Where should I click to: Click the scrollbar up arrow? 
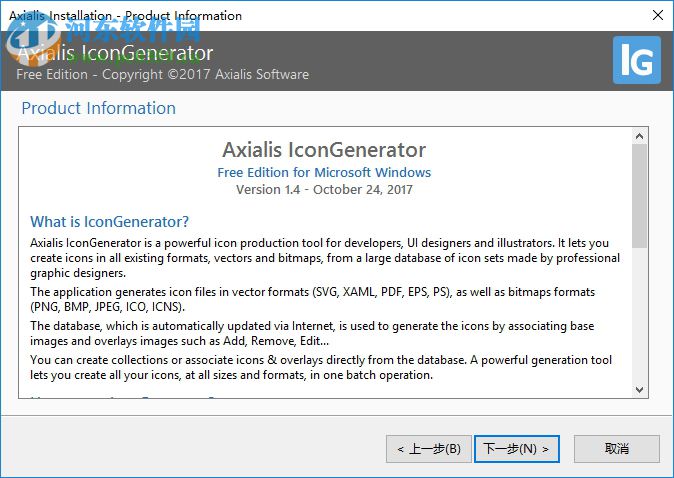(639, 136)
